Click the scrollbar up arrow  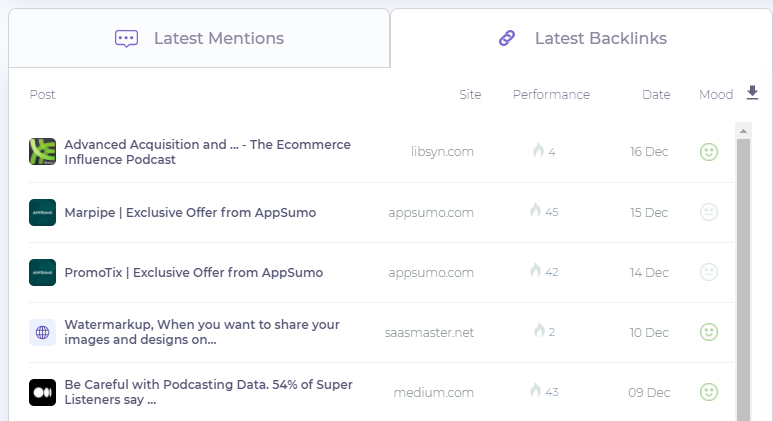click(x=743, y=131)
